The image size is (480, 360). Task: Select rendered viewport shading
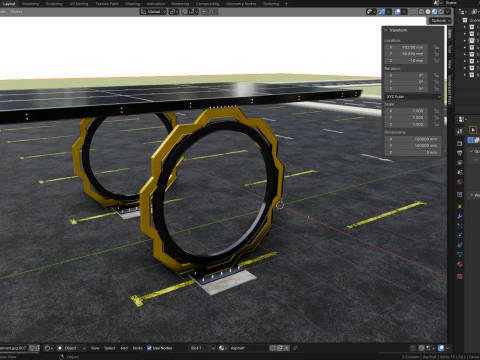click(x=441, y=12)
